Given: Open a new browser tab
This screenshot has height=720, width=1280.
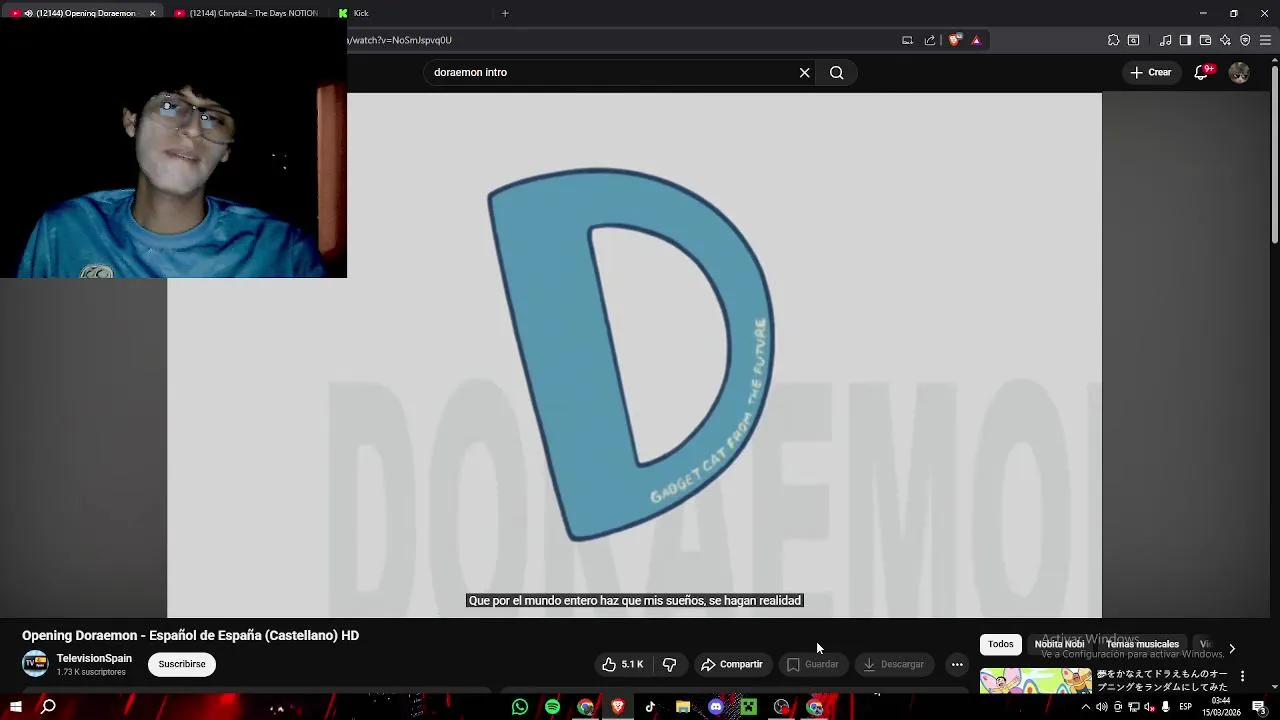Looking at the screenshot, I should point(505,13).
